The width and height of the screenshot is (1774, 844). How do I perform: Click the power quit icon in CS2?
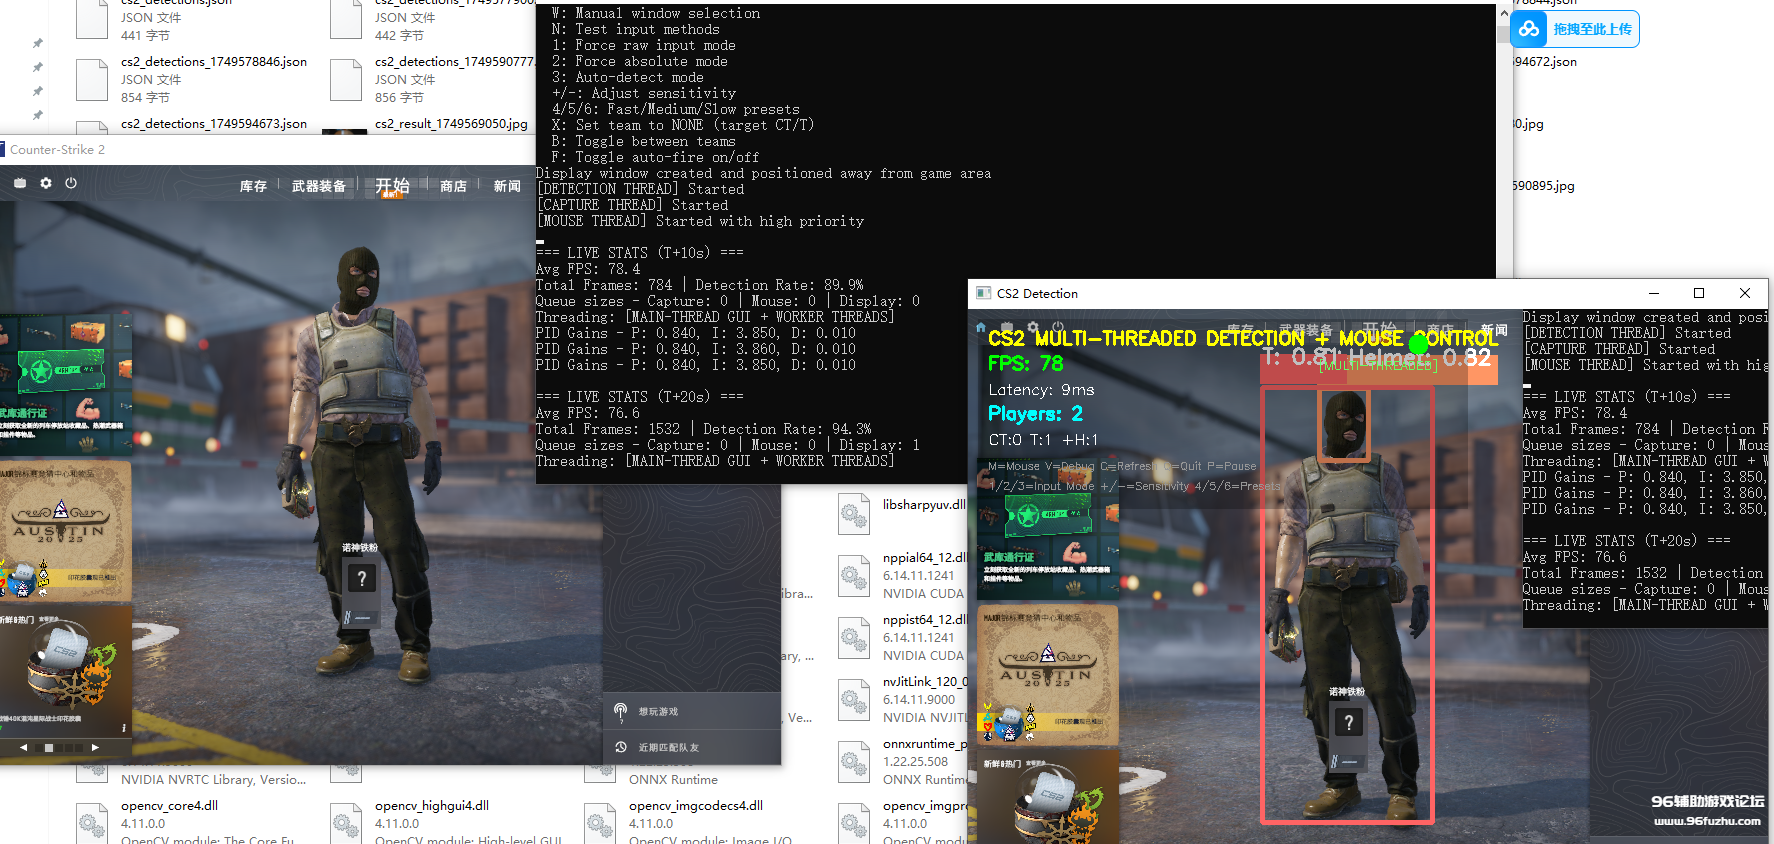[x=71, y=183]
